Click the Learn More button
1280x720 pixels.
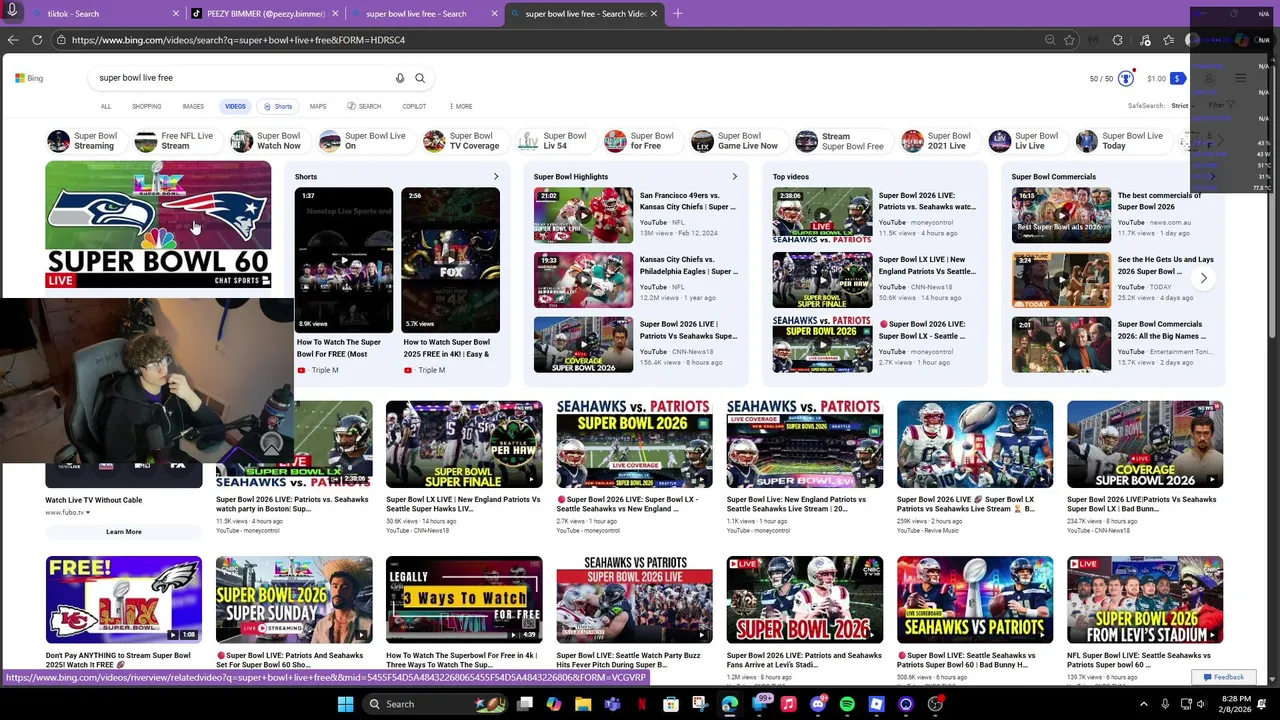[x=124, y=532]
